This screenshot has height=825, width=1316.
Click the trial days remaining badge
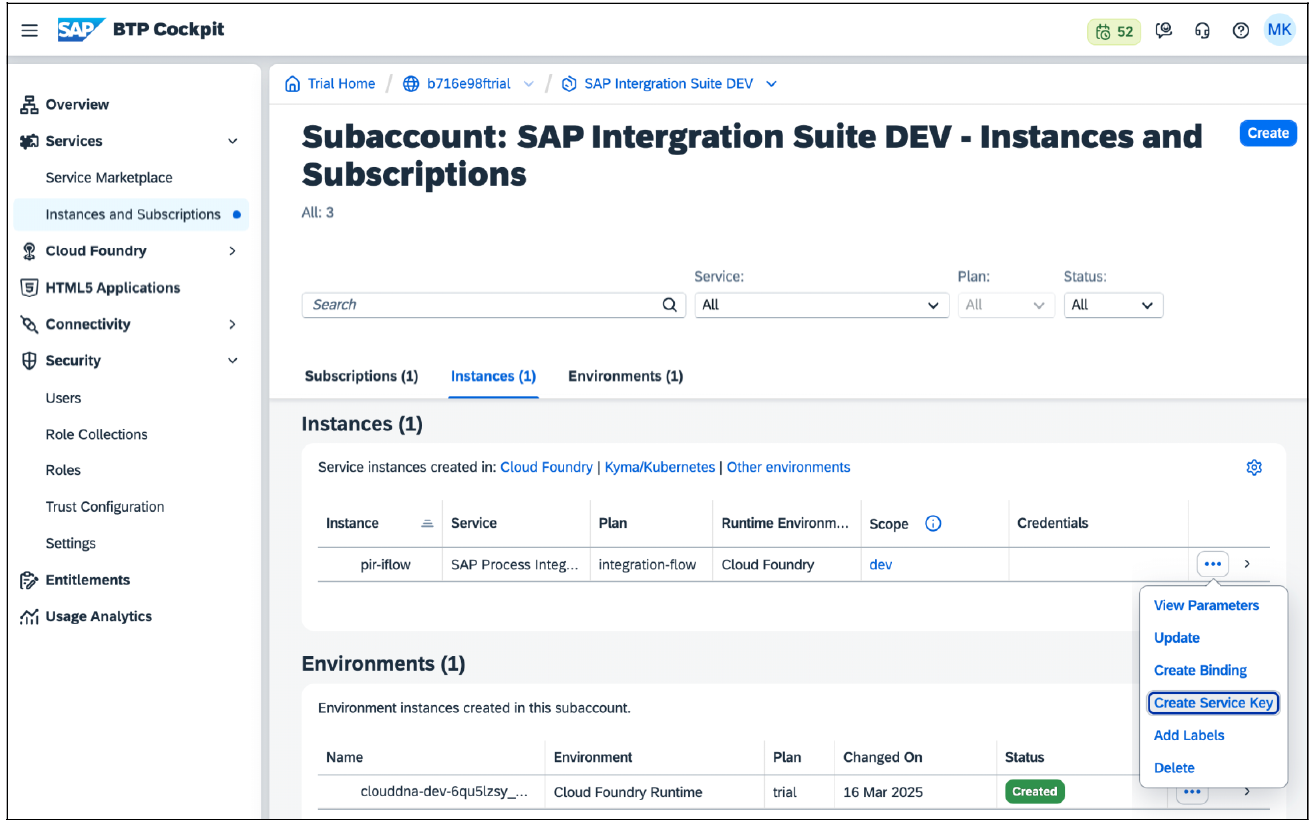click(1114, 31)
